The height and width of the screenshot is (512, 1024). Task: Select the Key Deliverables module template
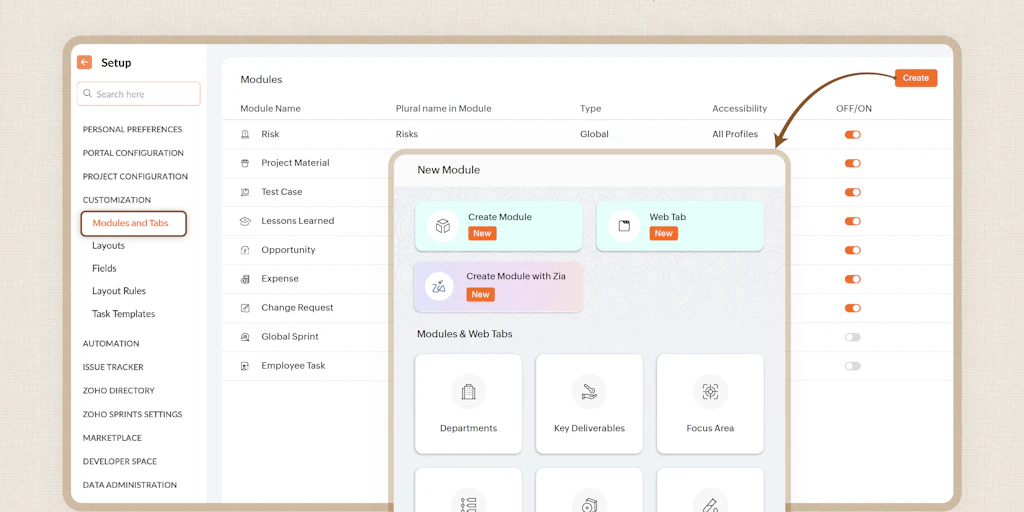(589, 404)
